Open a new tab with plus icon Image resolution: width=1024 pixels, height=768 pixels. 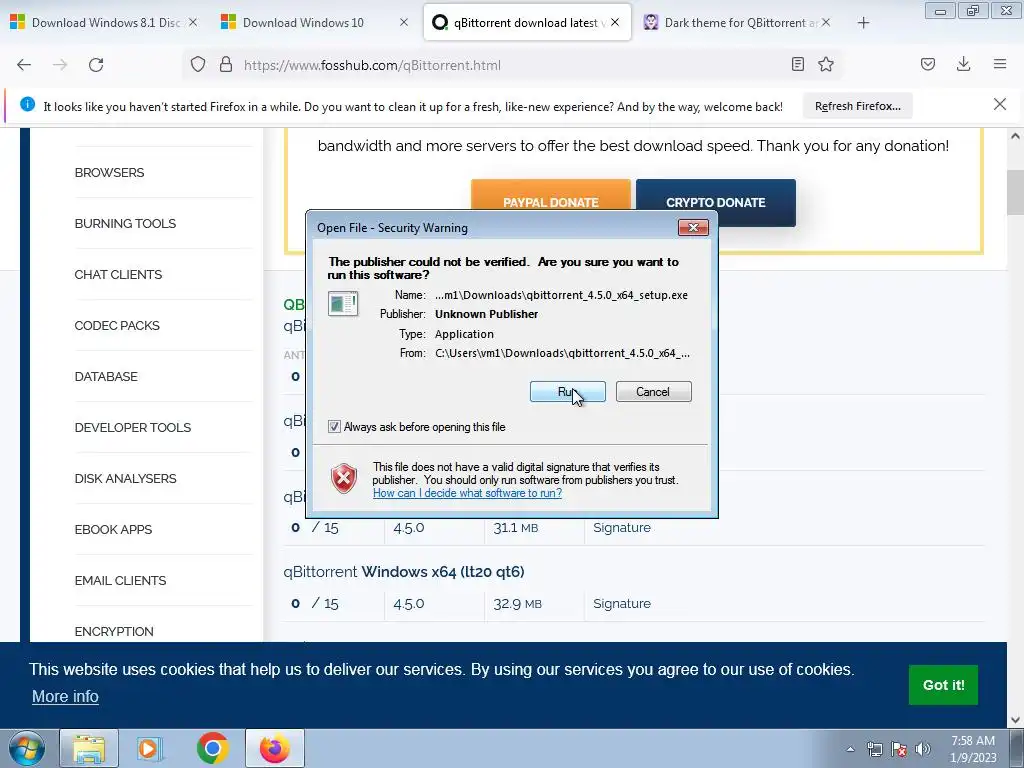pos(863,23)
